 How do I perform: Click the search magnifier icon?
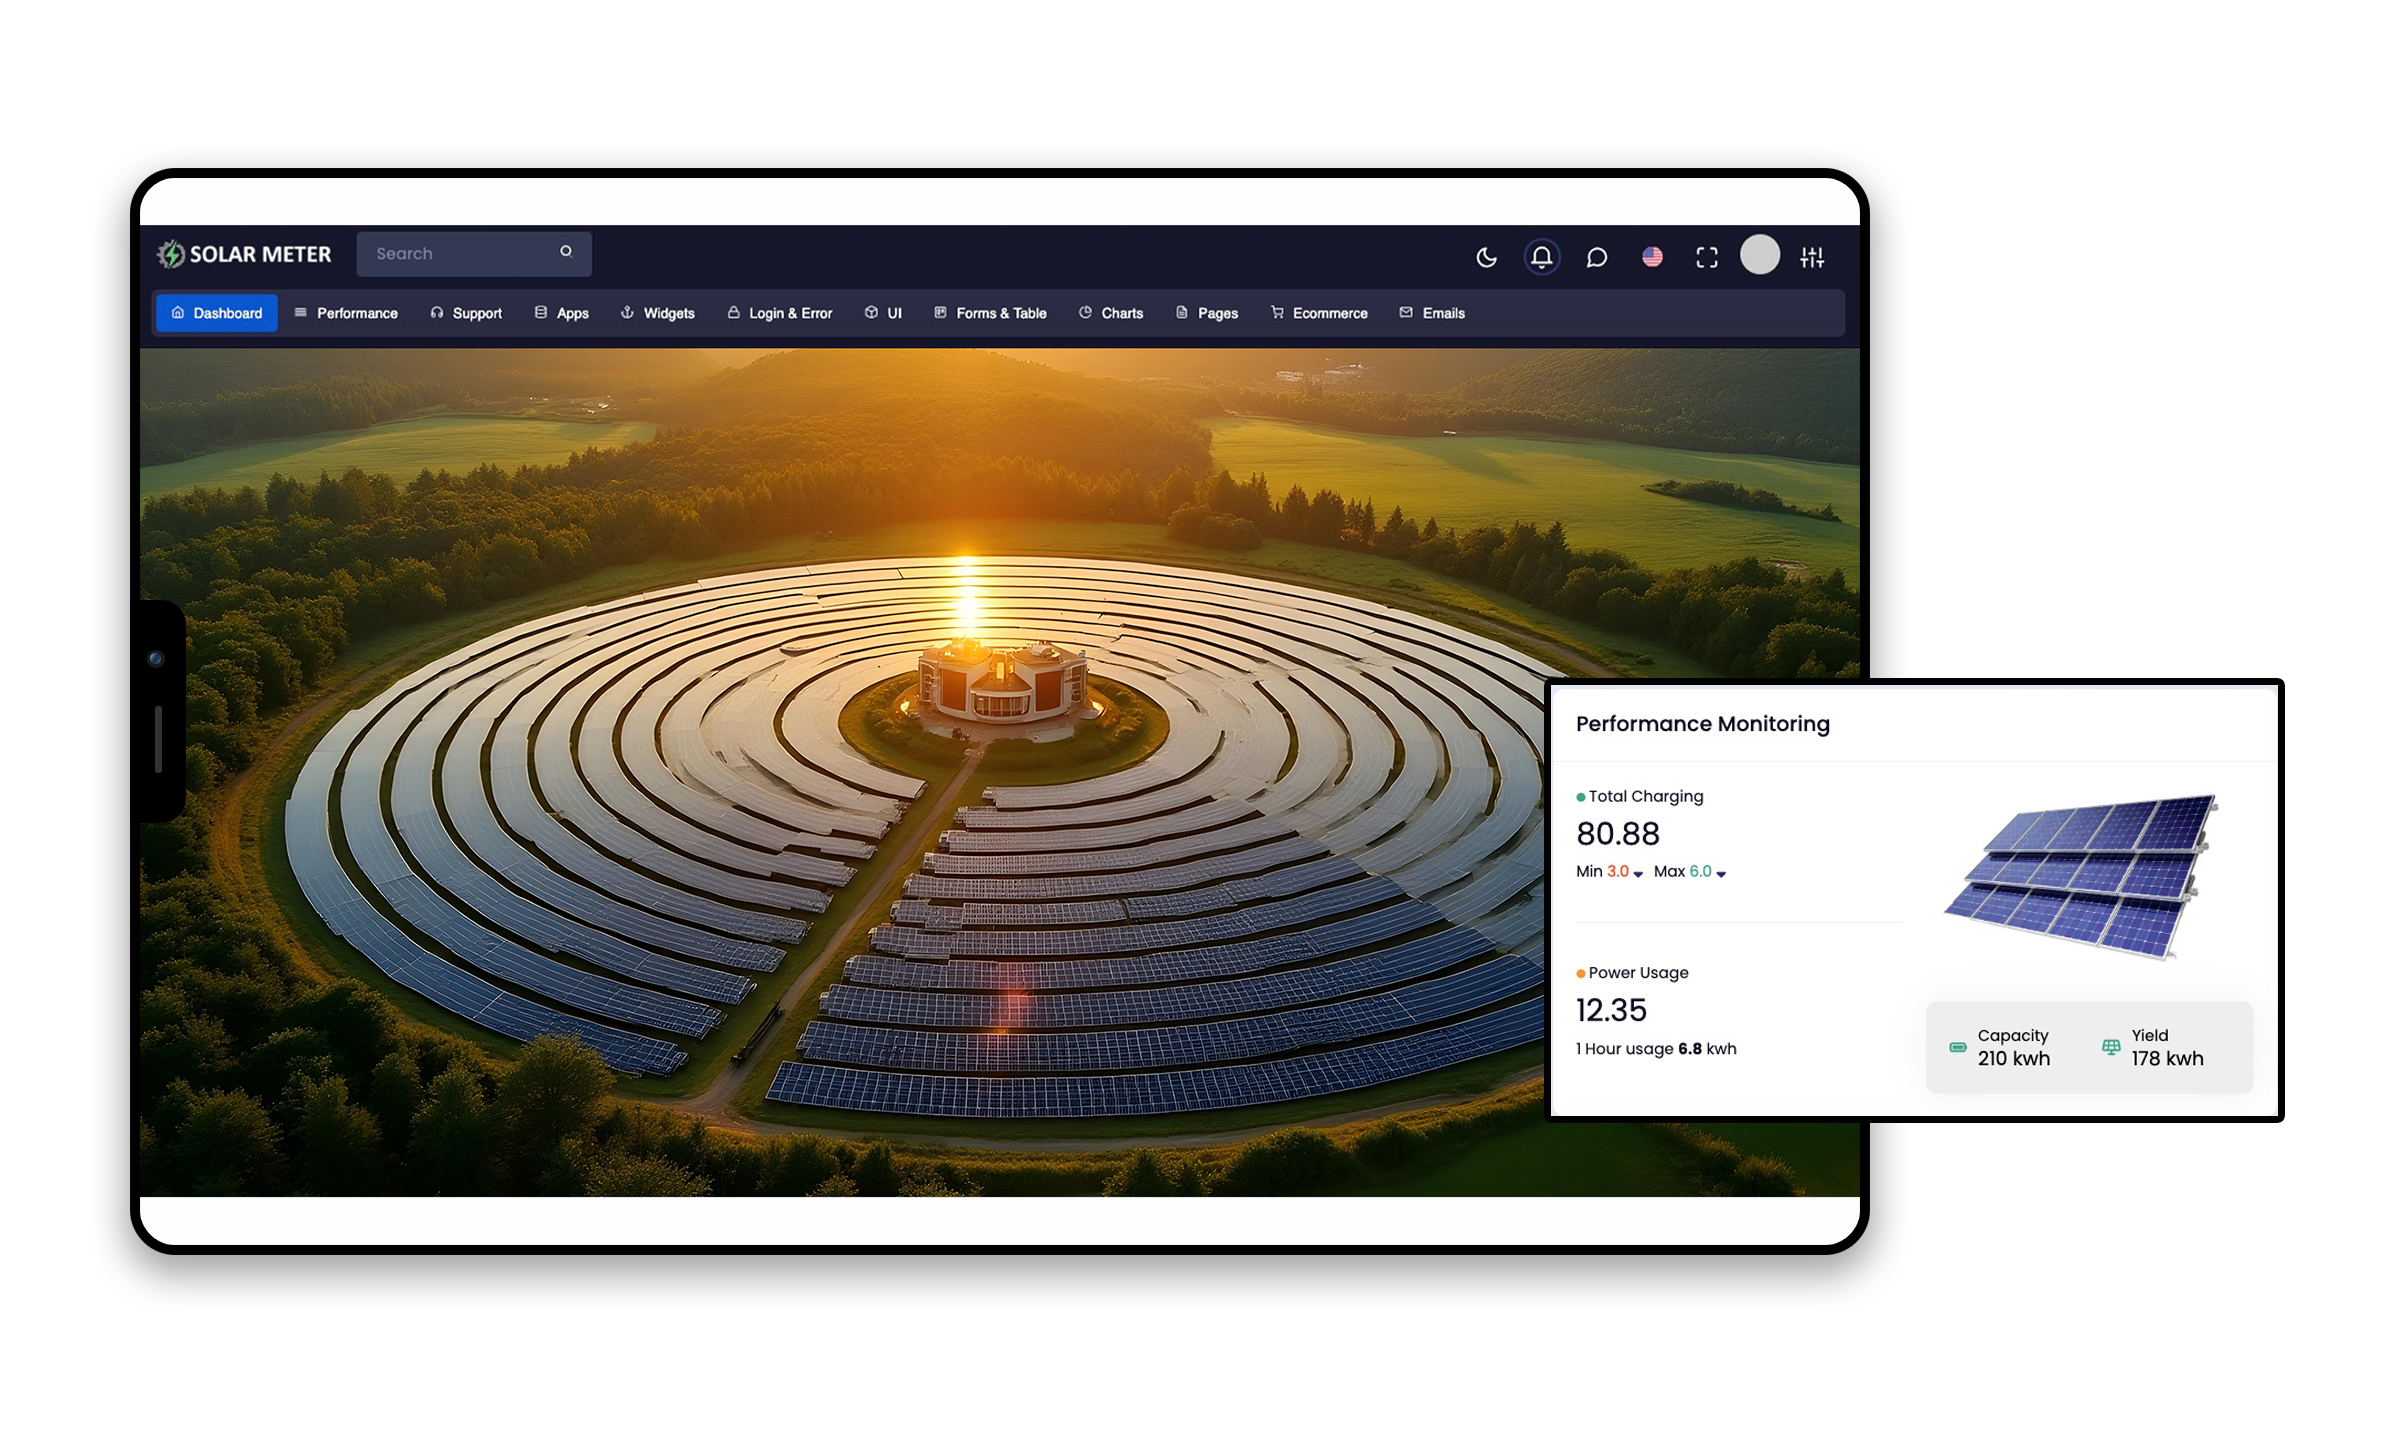566,252
